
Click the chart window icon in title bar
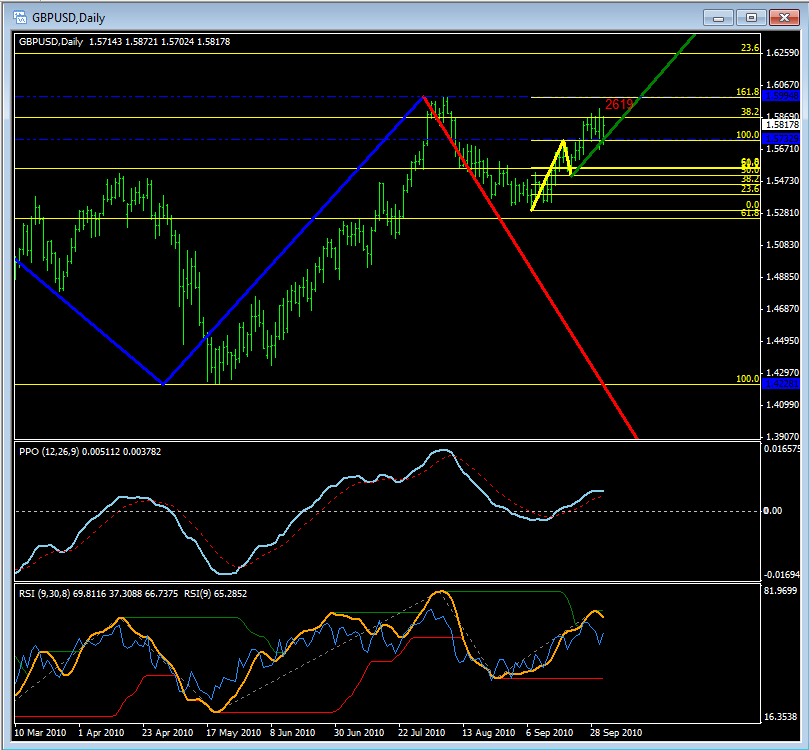click(19, 17)
